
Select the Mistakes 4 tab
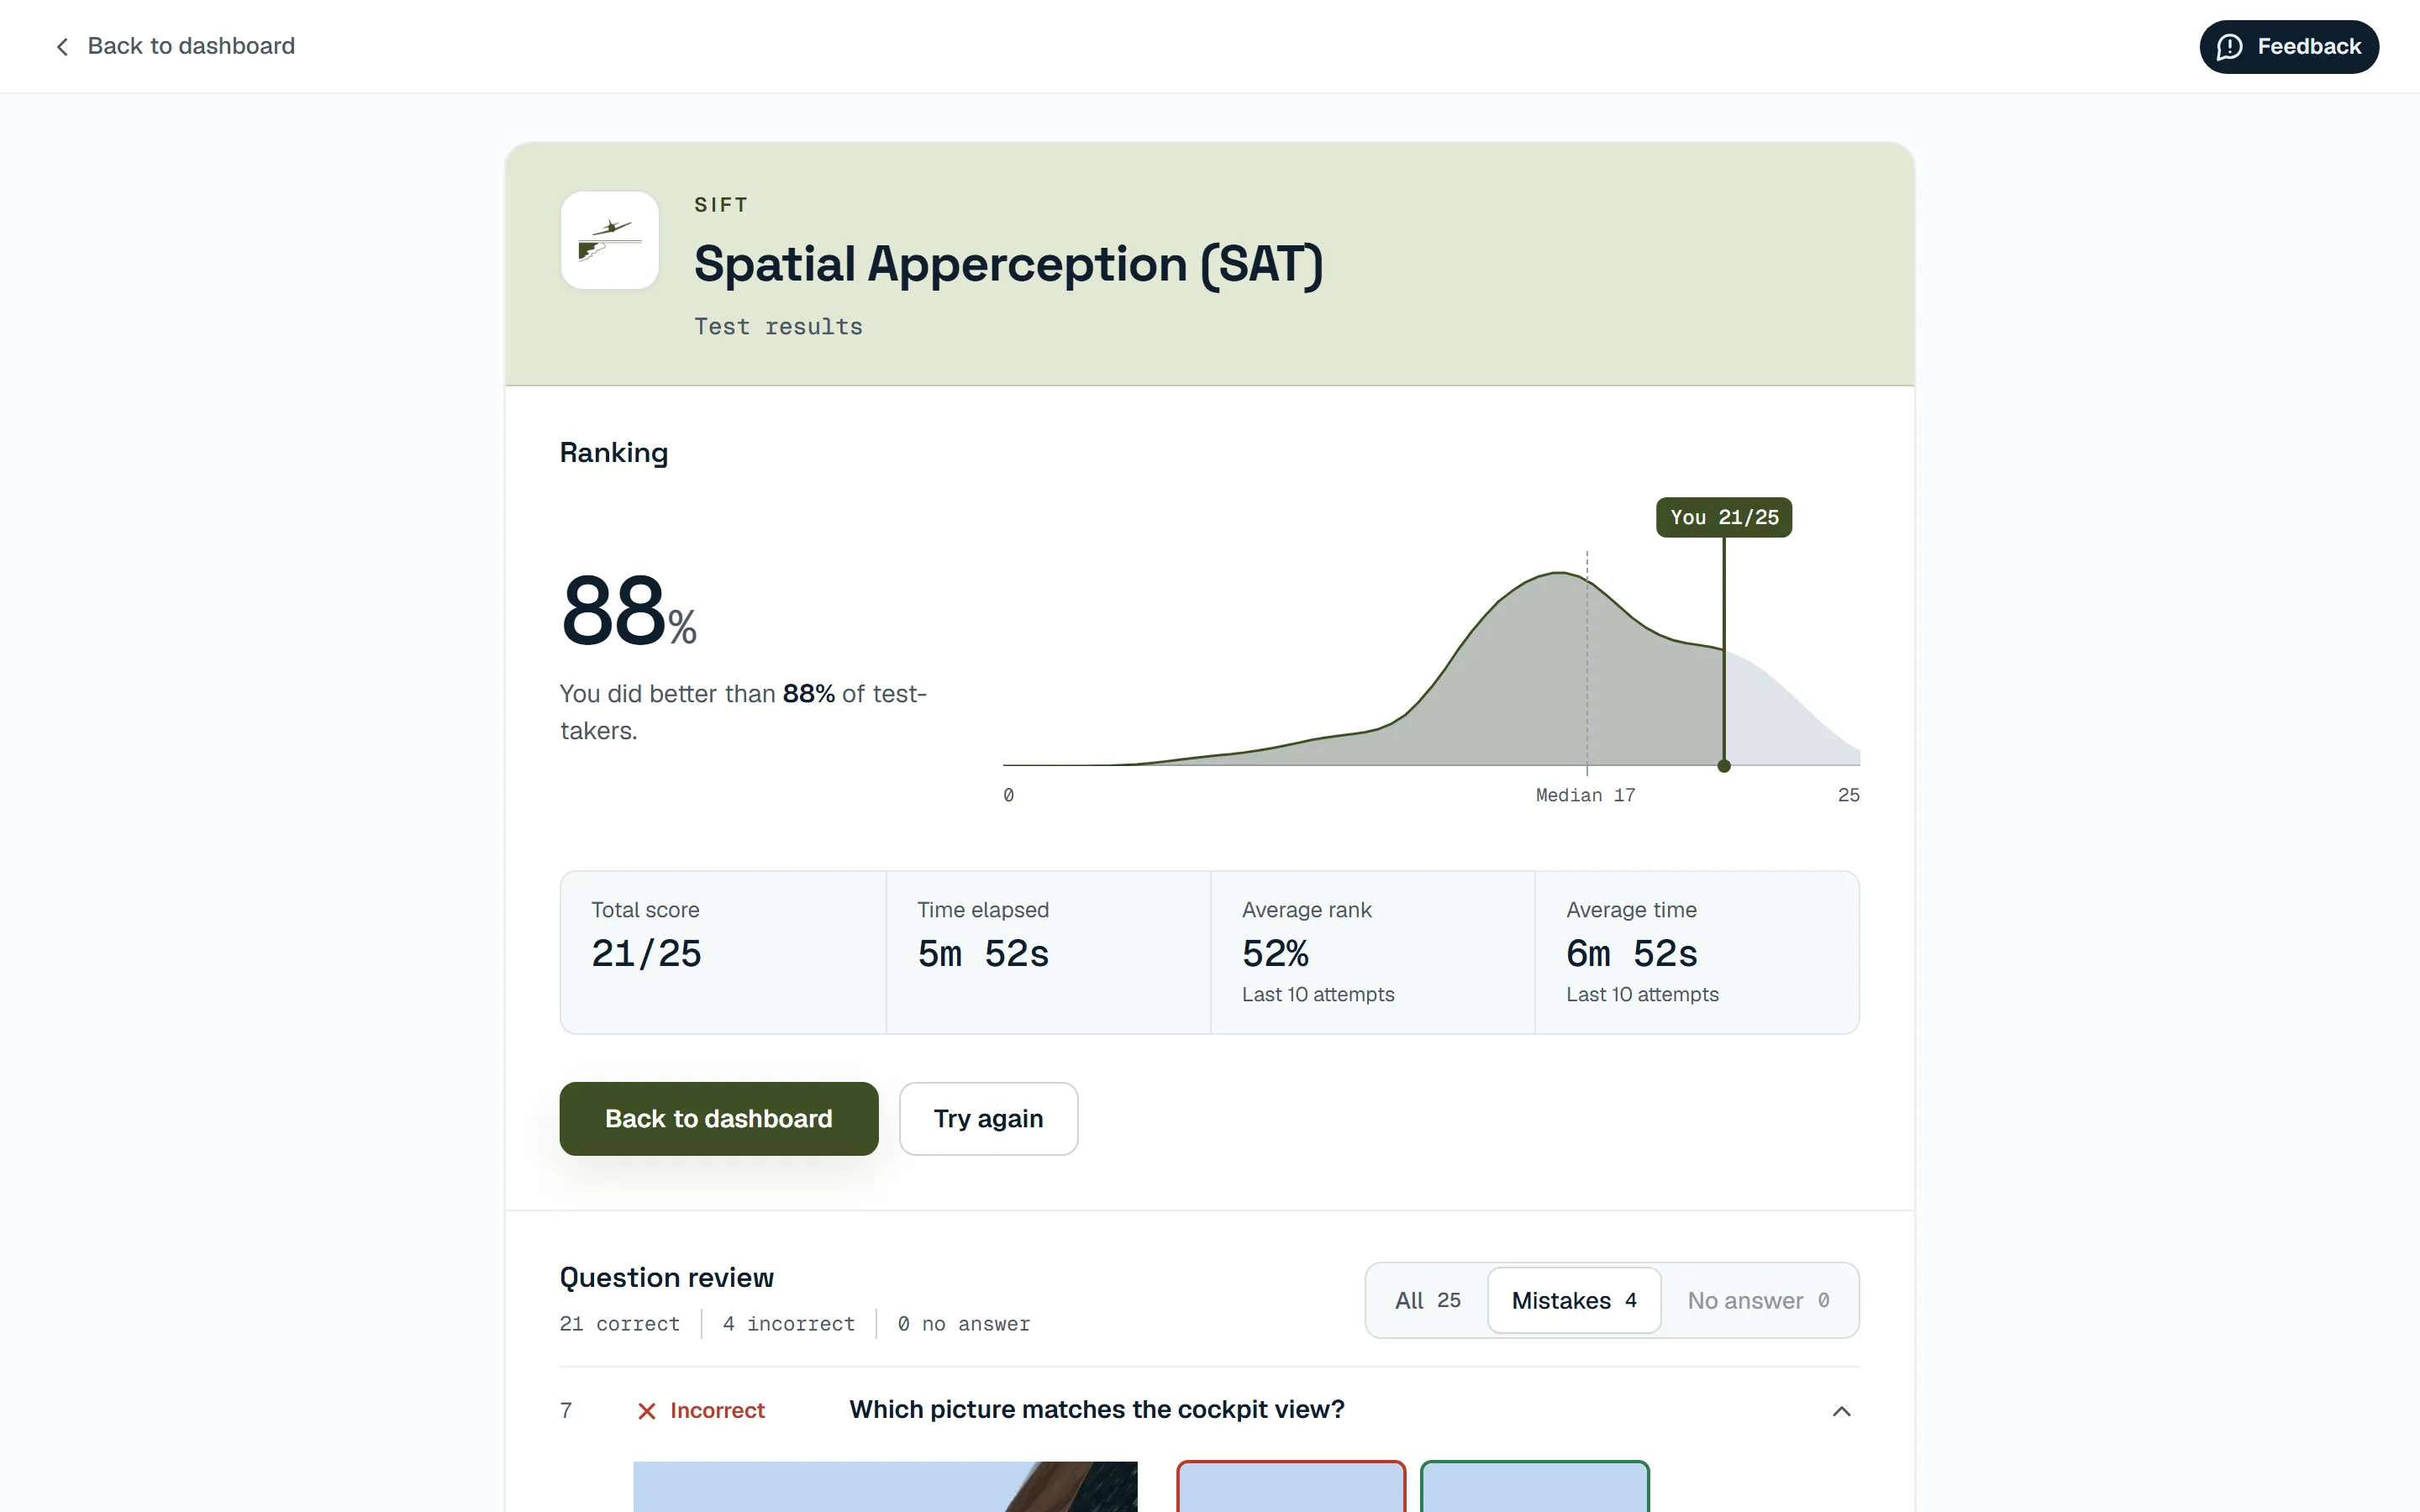(x=1574, y=1300)
